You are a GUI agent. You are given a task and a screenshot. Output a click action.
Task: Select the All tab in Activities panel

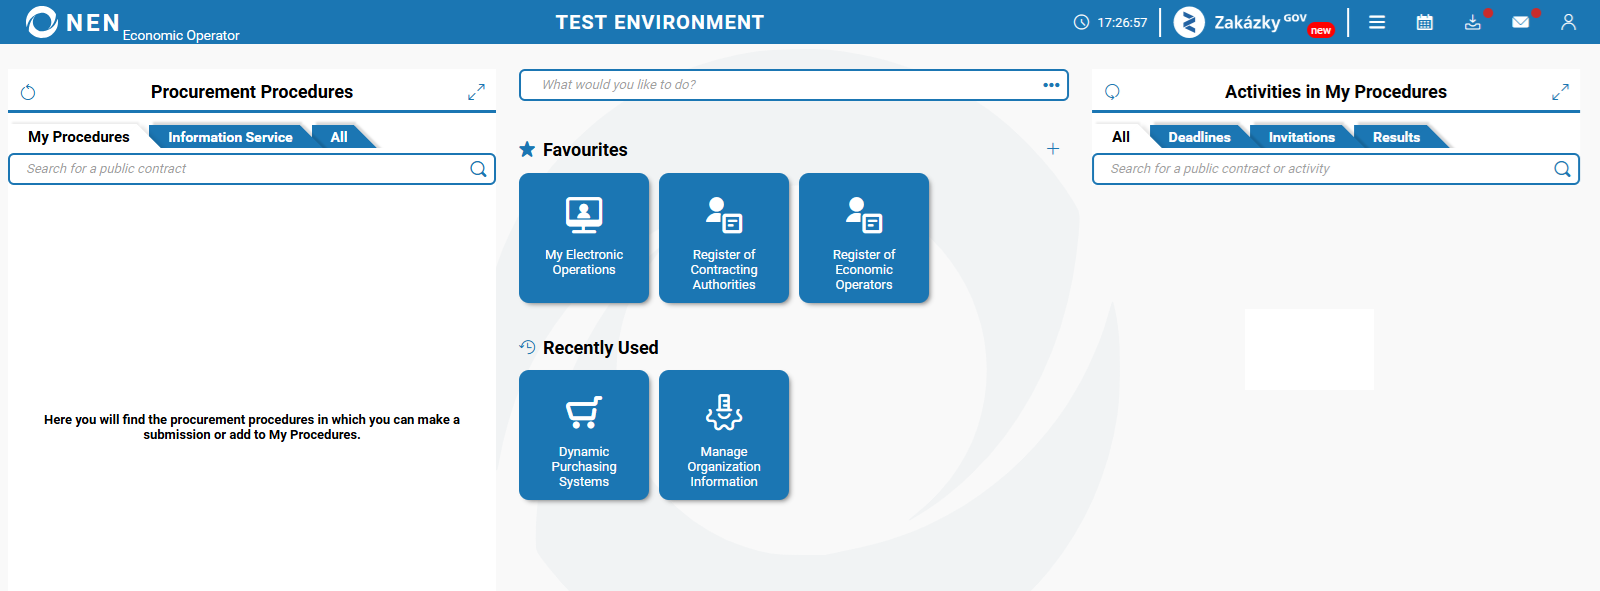click(1121, 137)
